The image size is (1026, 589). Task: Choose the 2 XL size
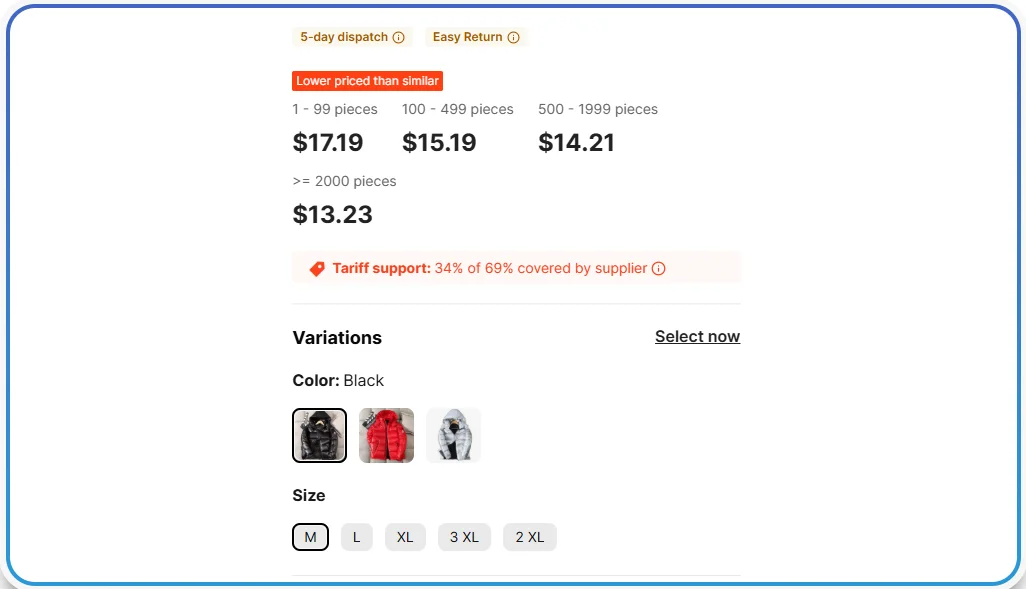pyautogui.click(x=529, y=537)
